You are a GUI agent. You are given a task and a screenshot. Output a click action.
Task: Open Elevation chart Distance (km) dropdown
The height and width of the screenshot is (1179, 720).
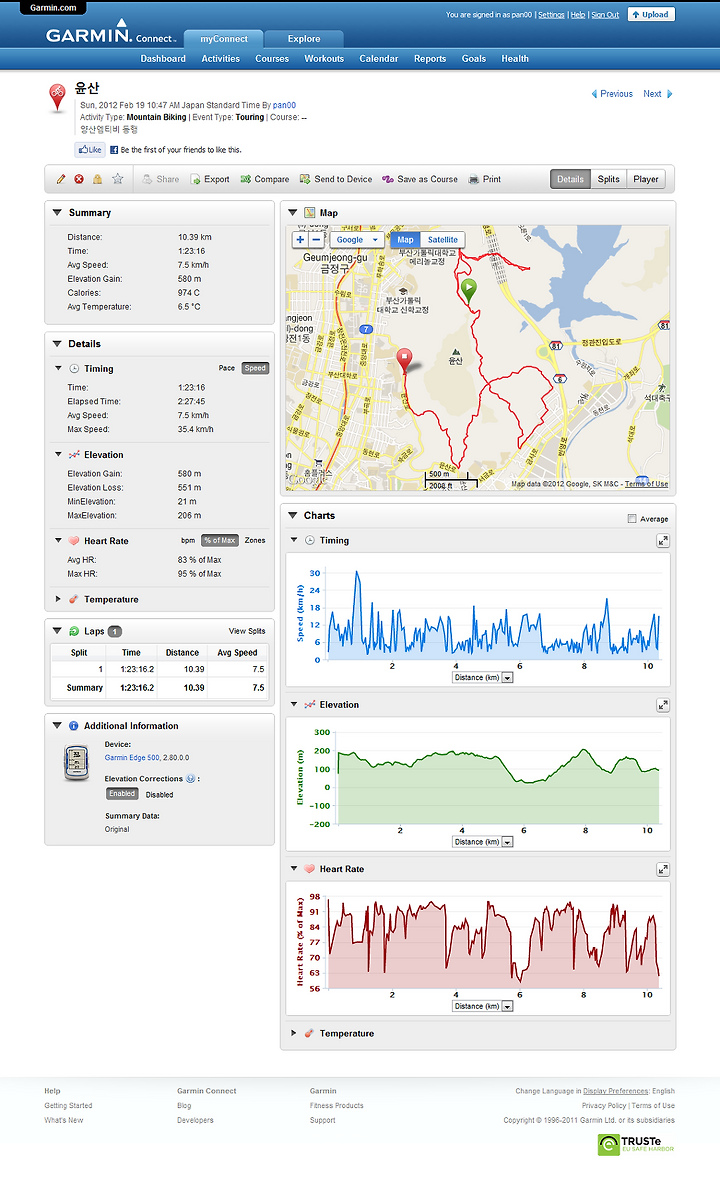483,842
